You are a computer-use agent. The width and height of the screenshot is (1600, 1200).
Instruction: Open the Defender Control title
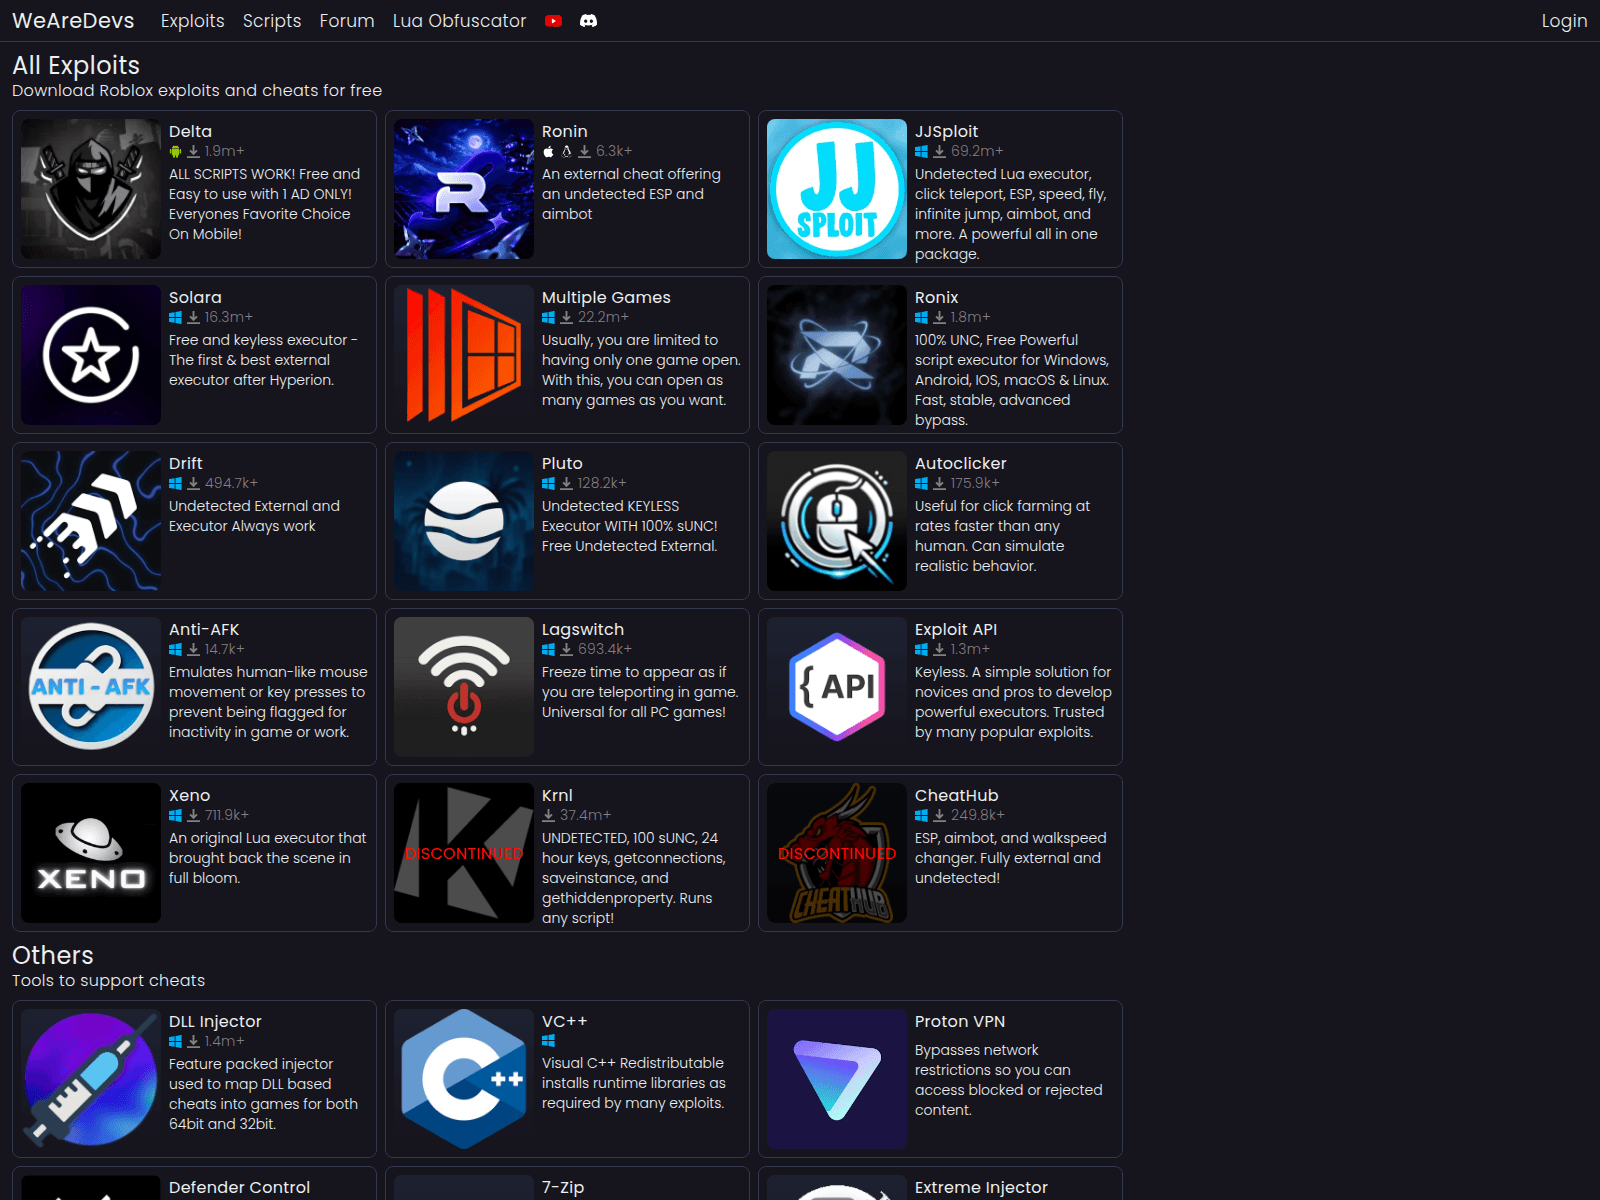coord(239,1187)
